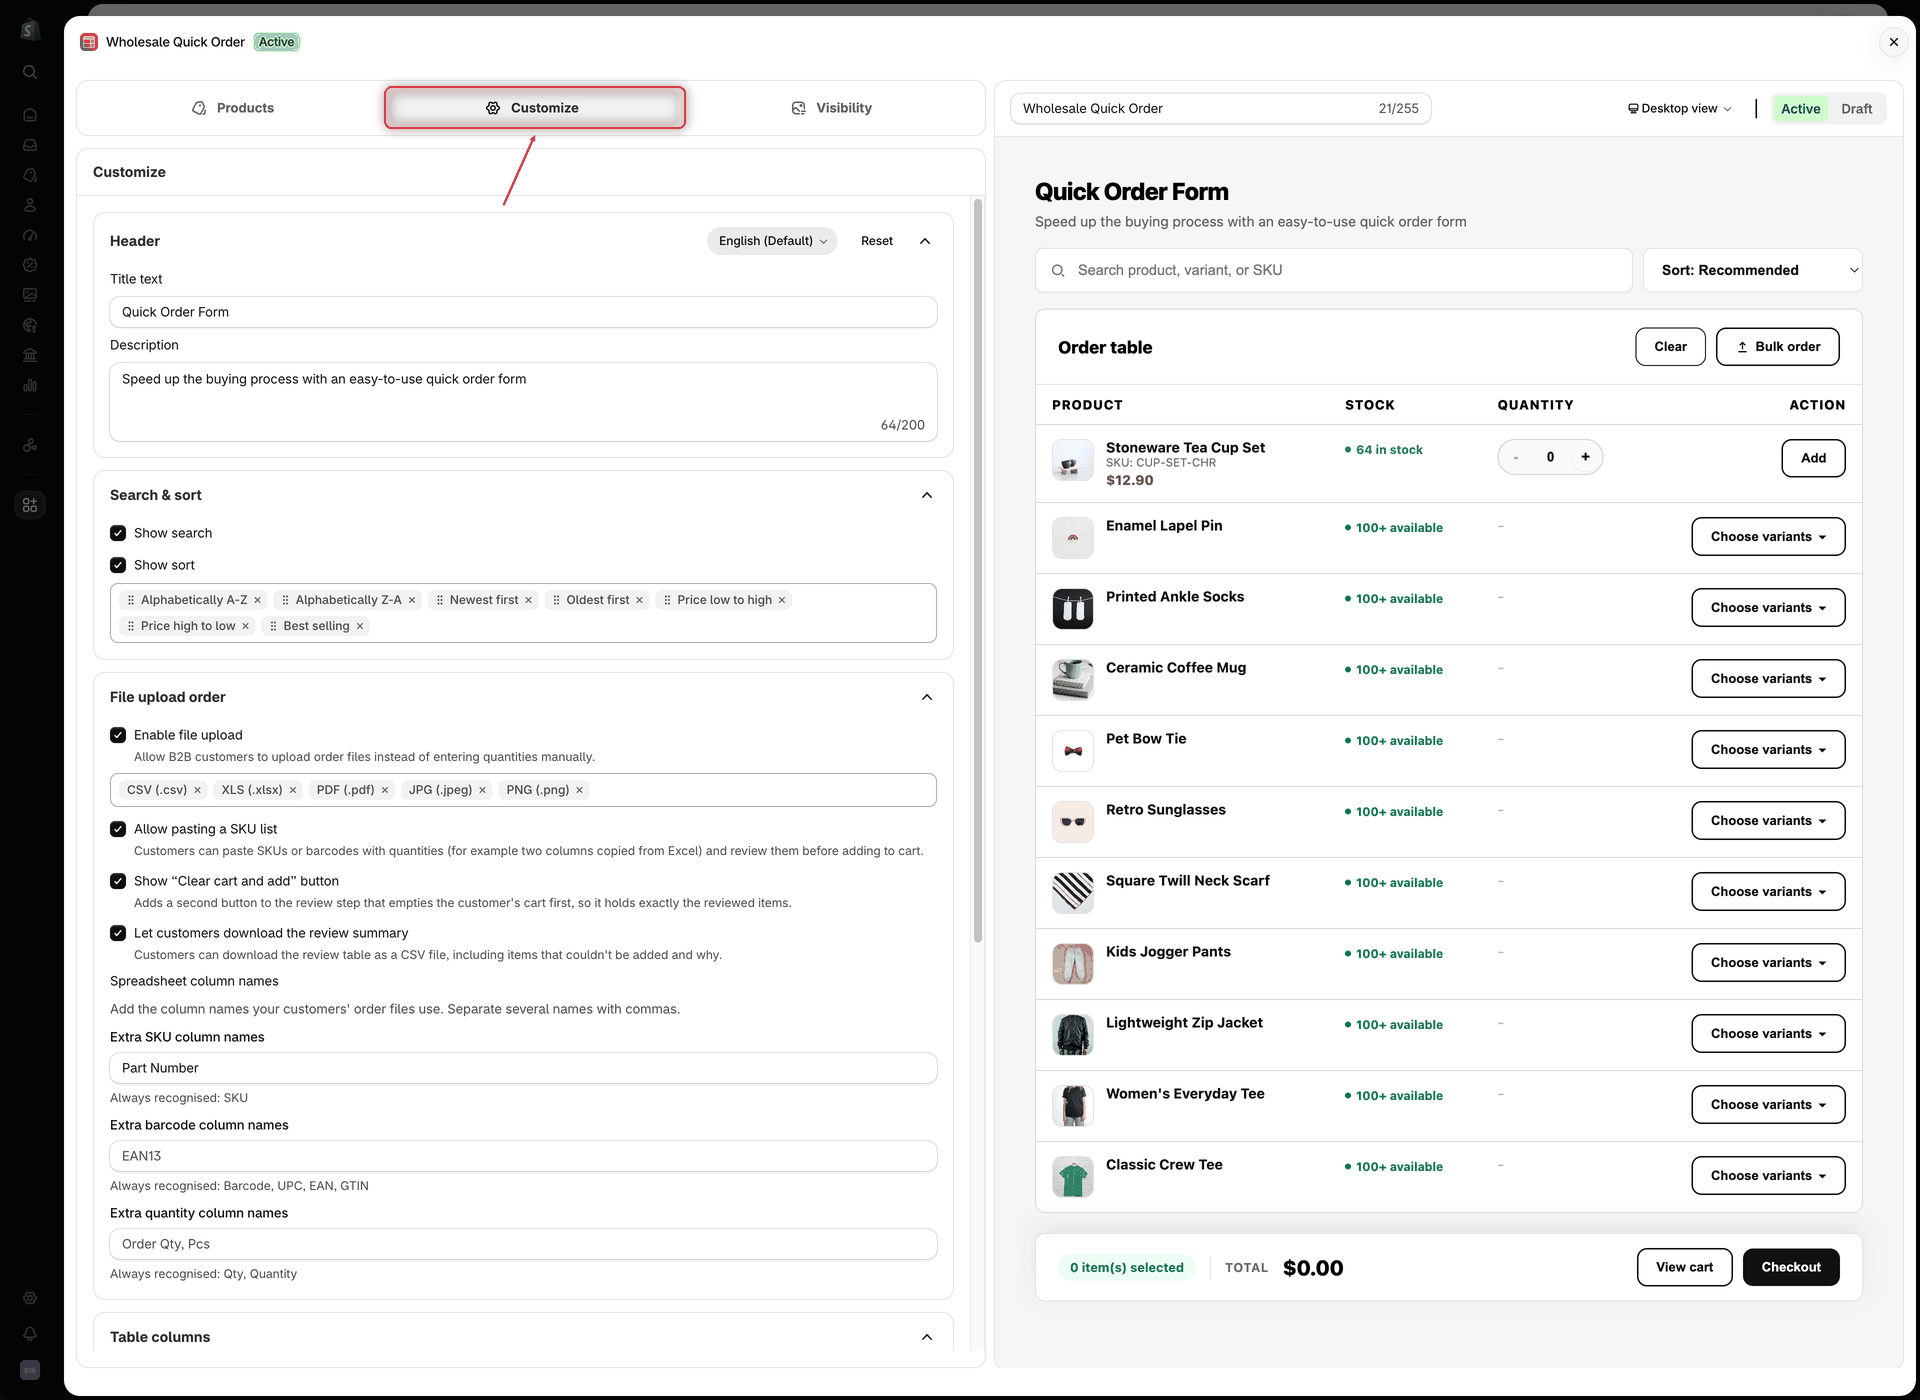Open Discounts badge icon in sidebar
Image resolution: width=1920 pixels, height=1400 pixels.
(x=30, y=265)
